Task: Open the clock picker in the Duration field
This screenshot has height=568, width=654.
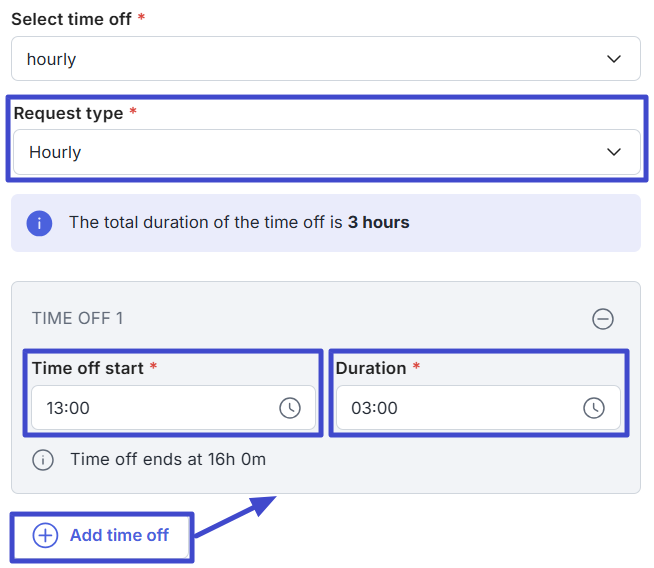Action: coord(594,408)
